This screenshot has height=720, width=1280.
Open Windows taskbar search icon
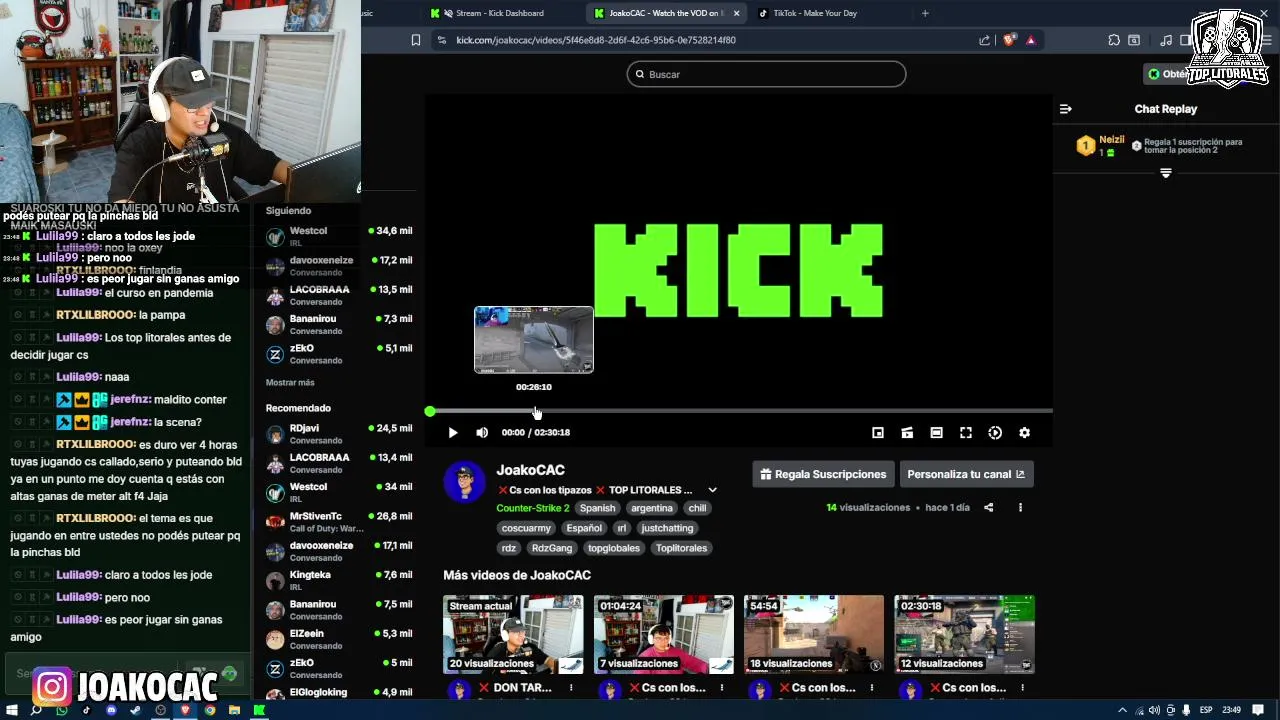pos(37,710)
